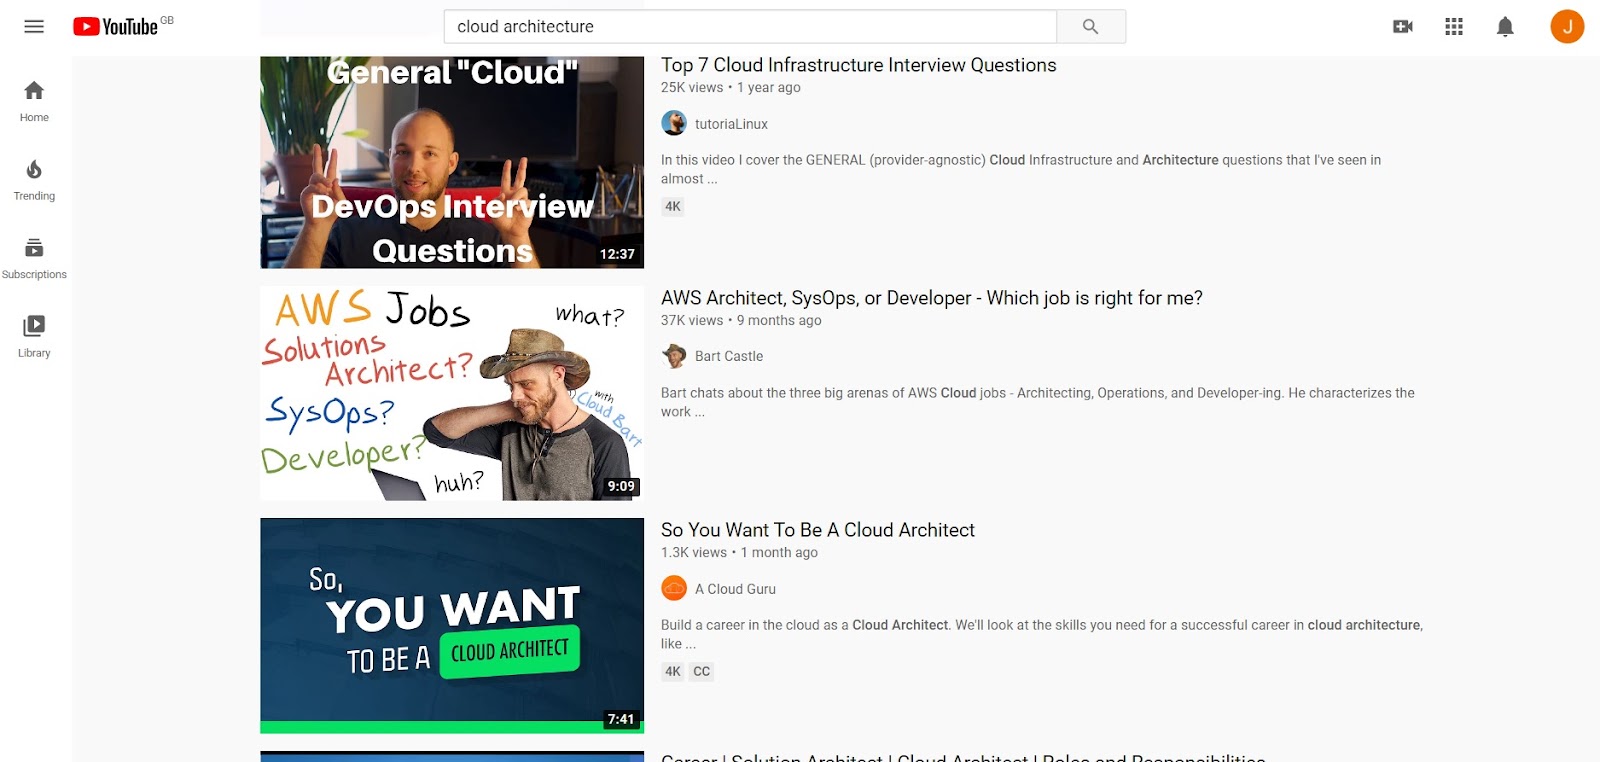Image resolution: width=1600 pixels, height=762 pixels.
Task: Open Subscriptions in sidebar
Action: point(34,258)
